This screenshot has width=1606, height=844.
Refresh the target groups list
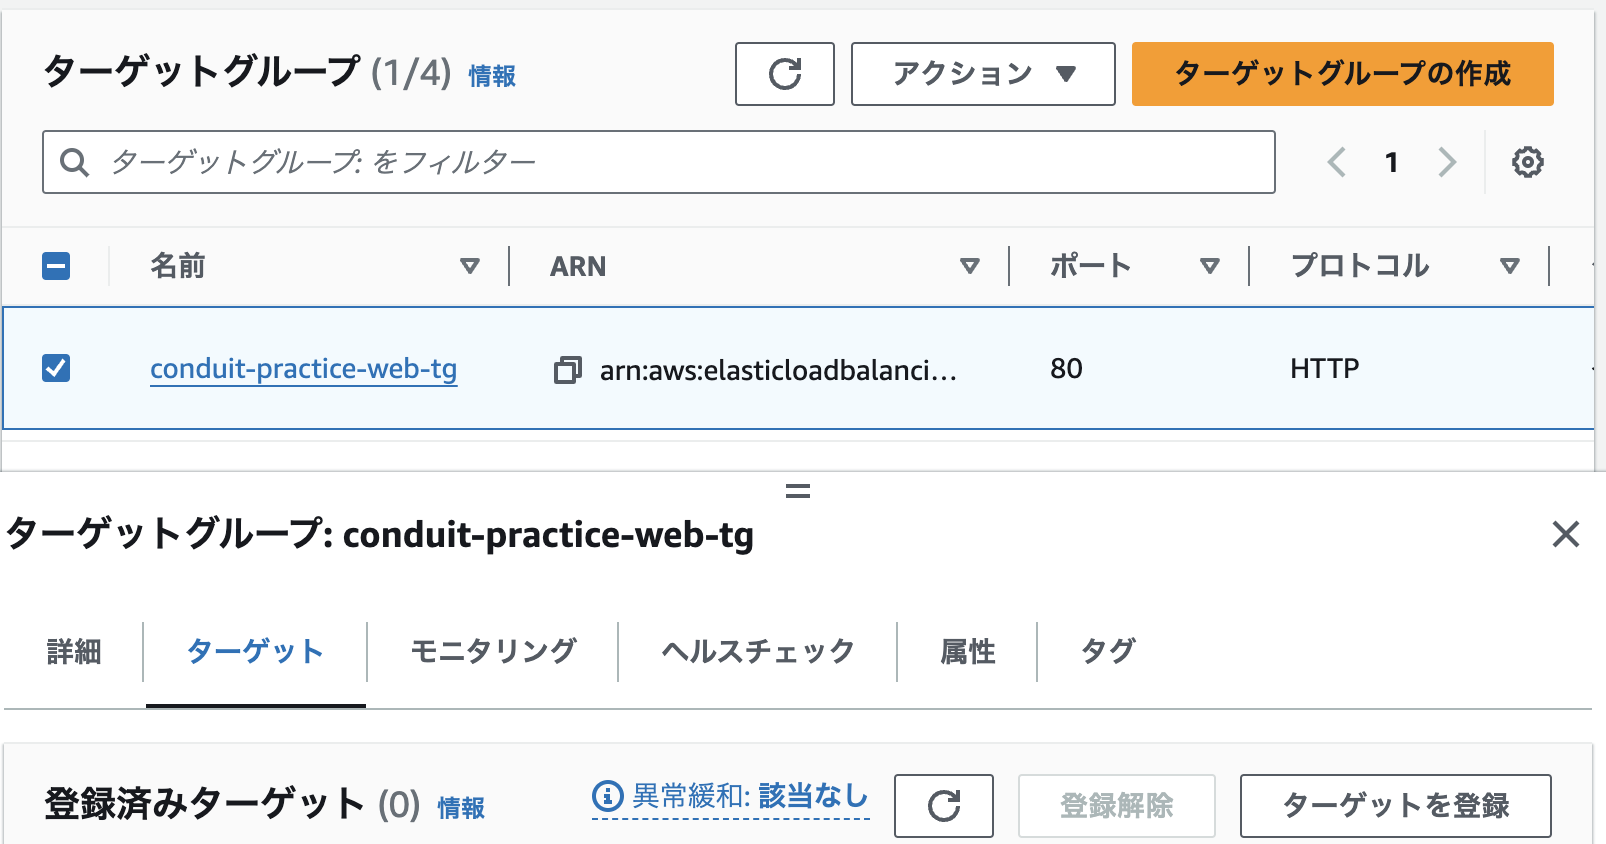(784, 74)
